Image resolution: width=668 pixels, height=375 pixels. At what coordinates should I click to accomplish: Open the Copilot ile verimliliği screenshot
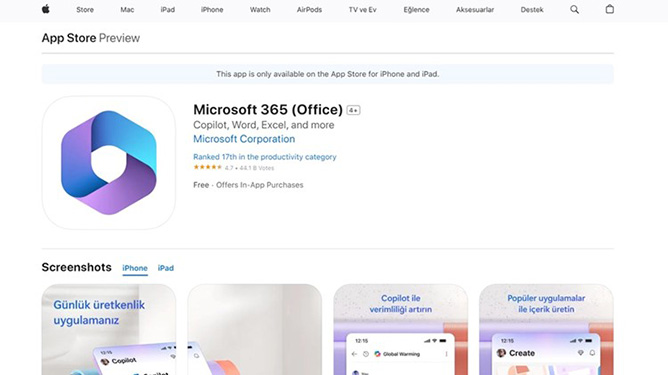pos(400,329)
